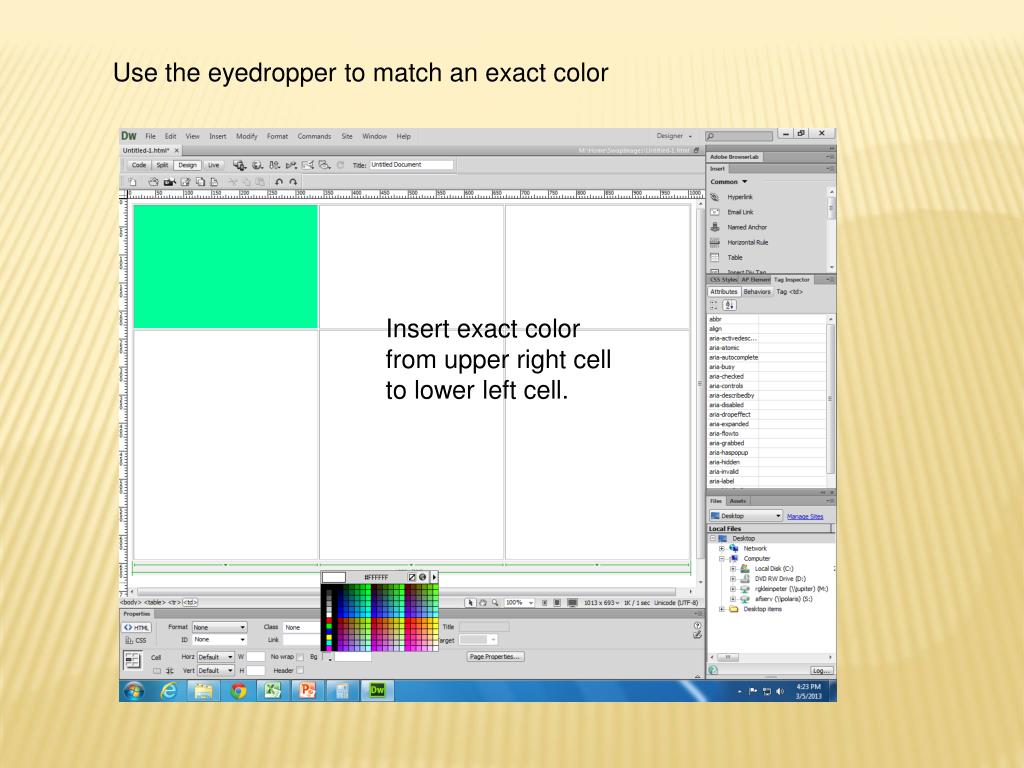Open the Desktop site dropdown in Files panel

(x=745, y=516)
